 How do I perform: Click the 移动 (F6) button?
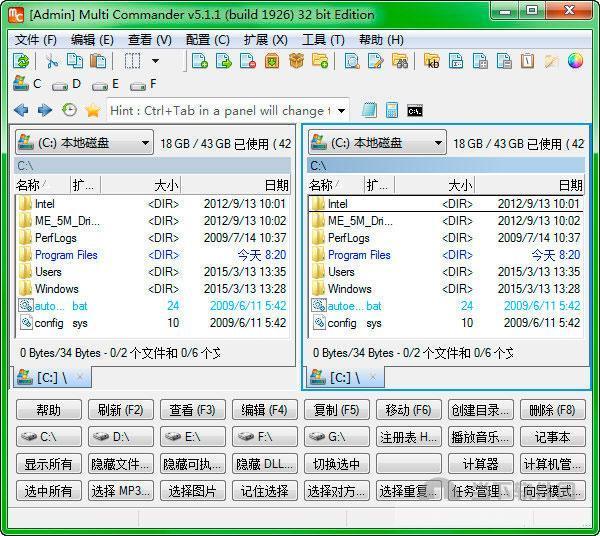pyautogui.click(x=409, y=410)
